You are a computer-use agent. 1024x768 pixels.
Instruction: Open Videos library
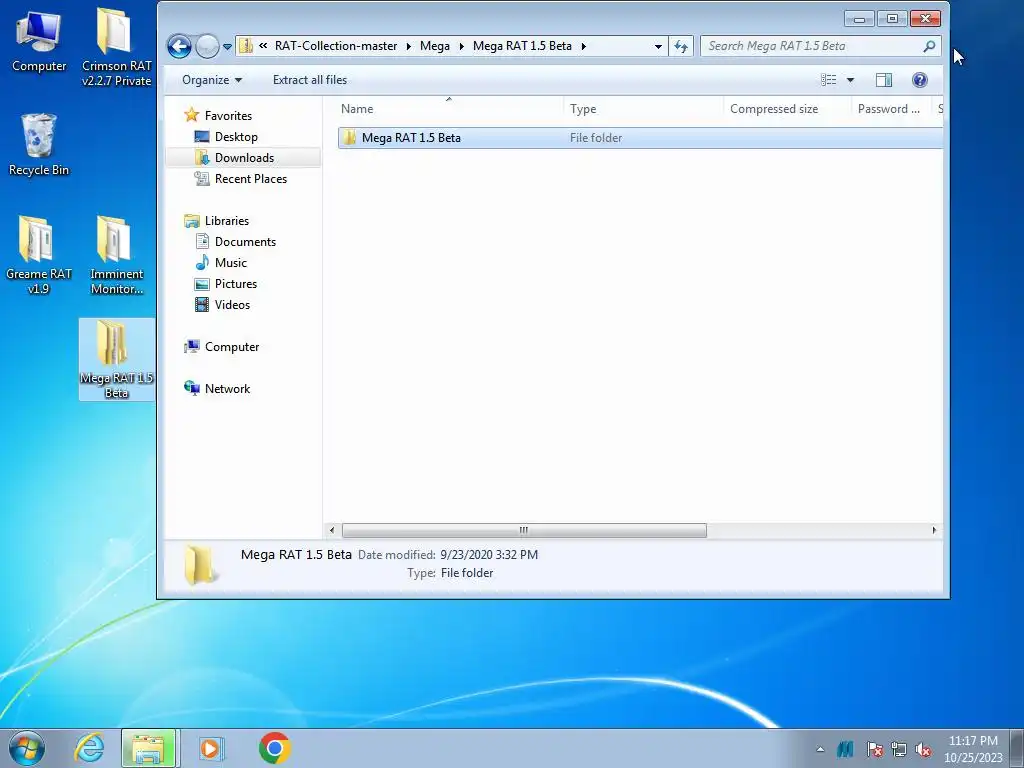coord(232,304)
